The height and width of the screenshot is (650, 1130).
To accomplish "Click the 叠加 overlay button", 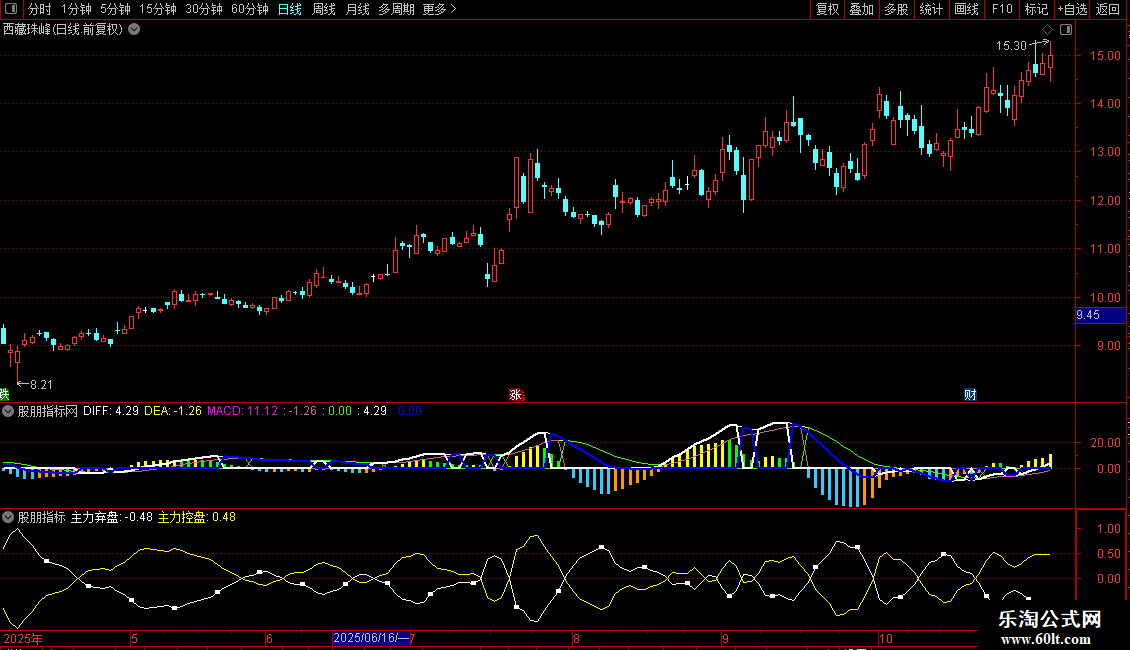I will [861, 9].
